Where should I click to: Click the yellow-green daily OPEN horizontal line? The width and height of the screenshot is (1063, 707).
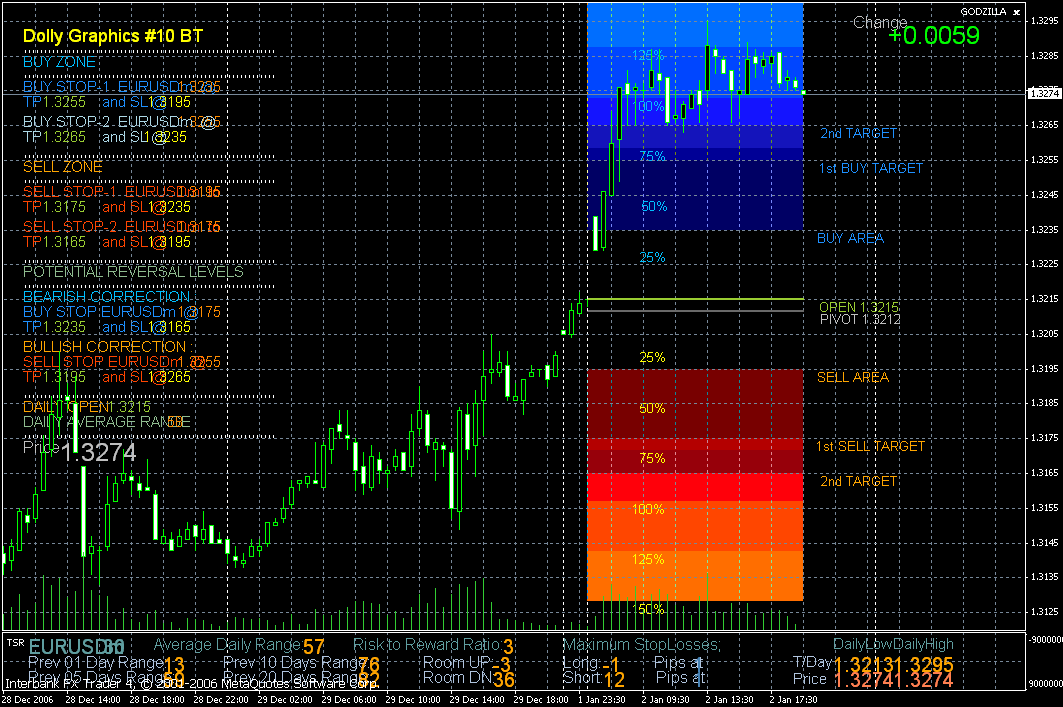(695, 299)
